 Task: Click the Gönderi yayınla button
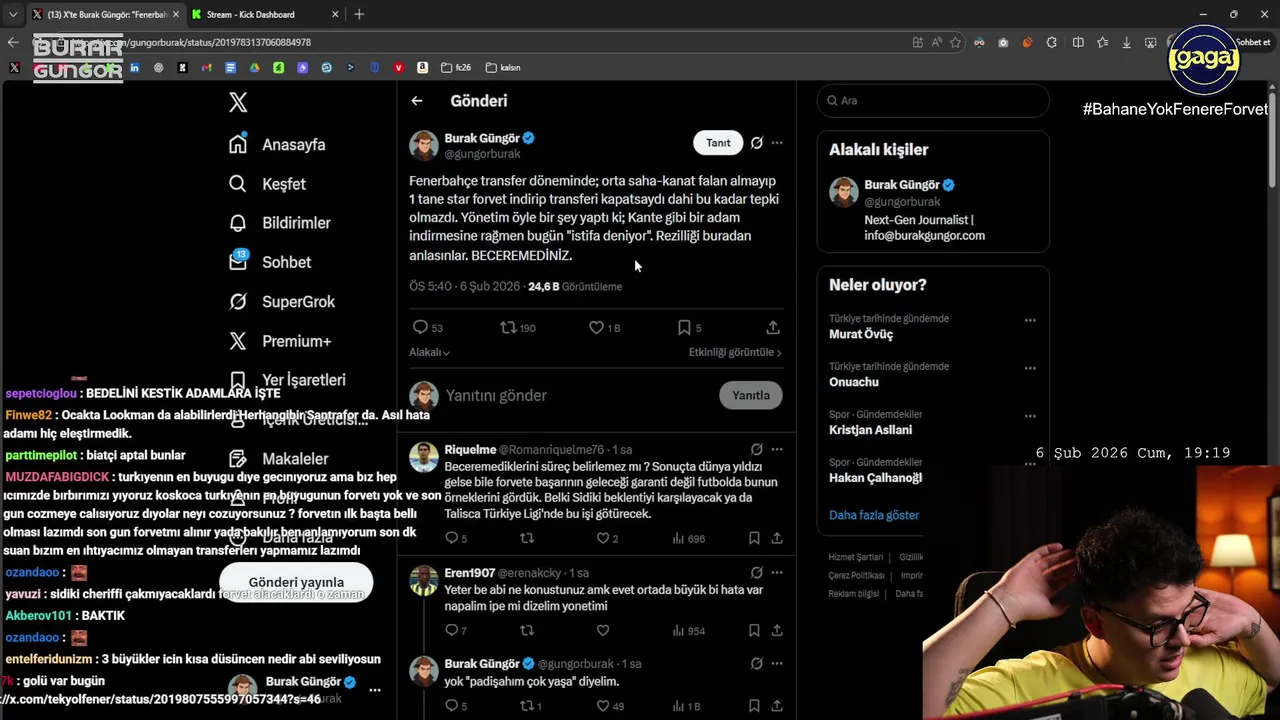(296, 582)
